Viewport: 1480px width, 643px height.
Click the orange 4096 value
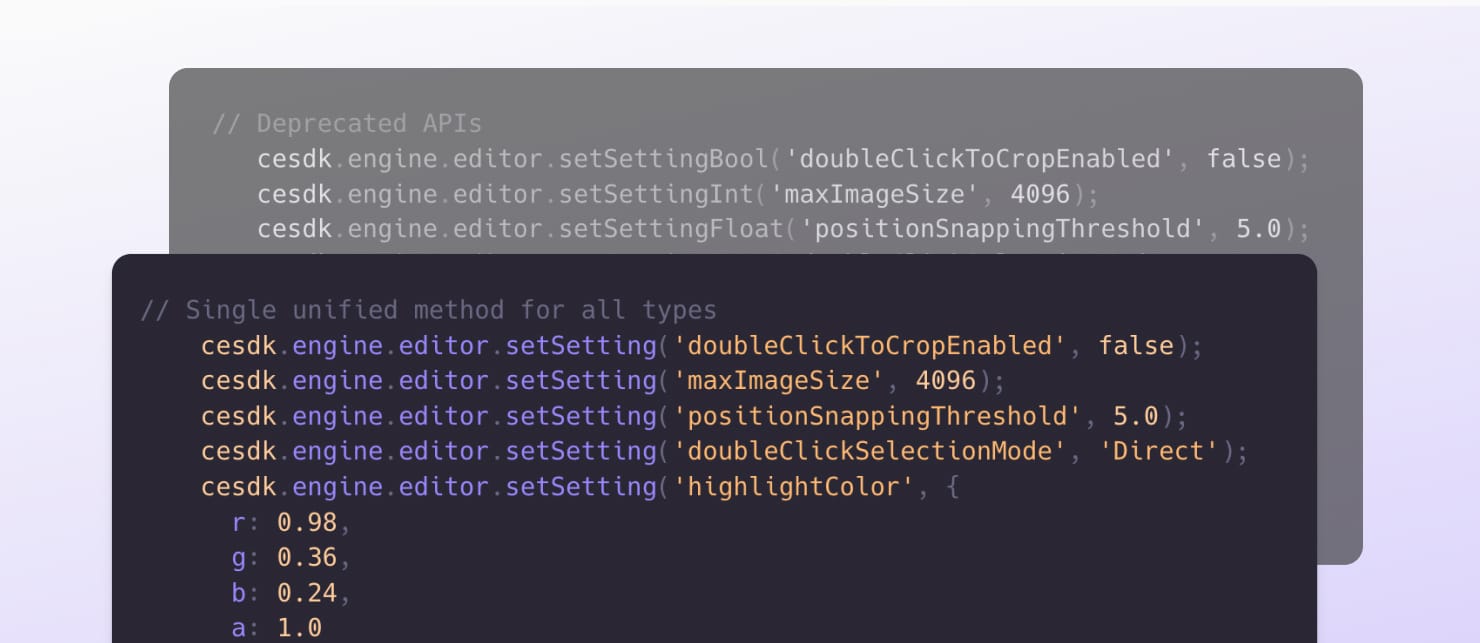(x=945, y=381)
